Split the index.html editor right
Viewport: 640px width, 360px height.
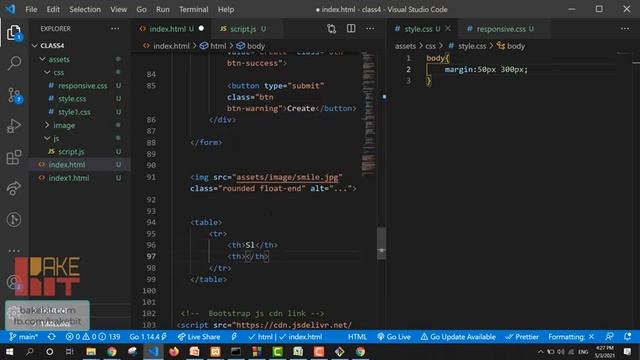click(351, 29)
